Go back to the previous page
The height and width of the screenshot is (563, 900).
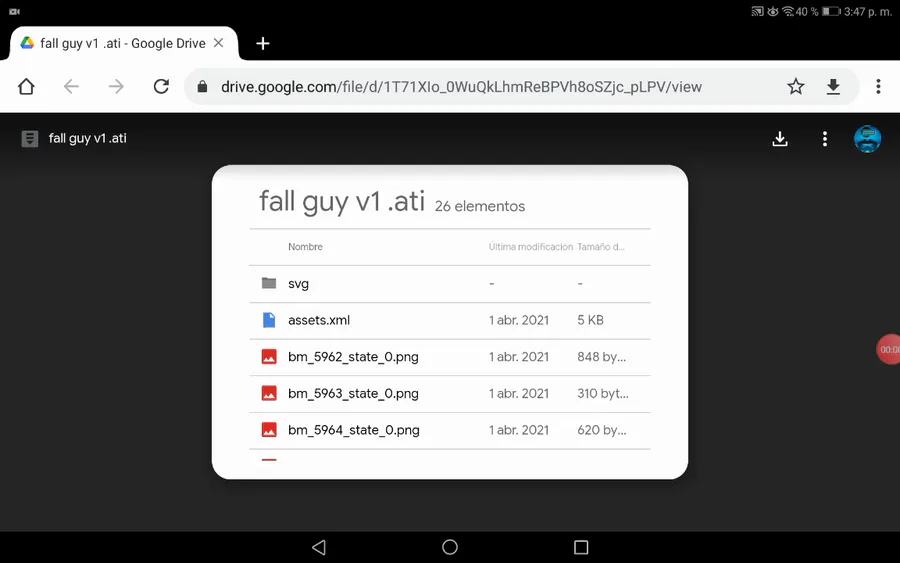pos(71,87)
